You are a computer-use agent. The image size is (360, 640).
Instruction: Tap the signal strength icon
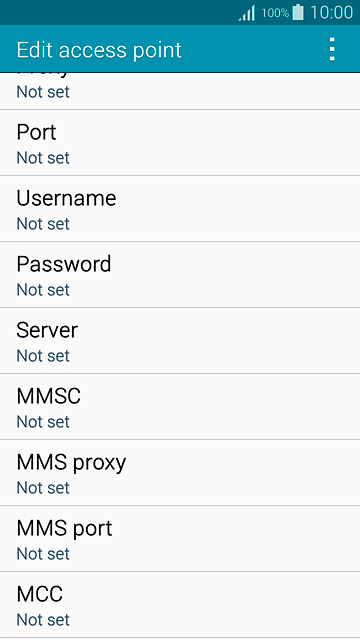click(247, 13)
